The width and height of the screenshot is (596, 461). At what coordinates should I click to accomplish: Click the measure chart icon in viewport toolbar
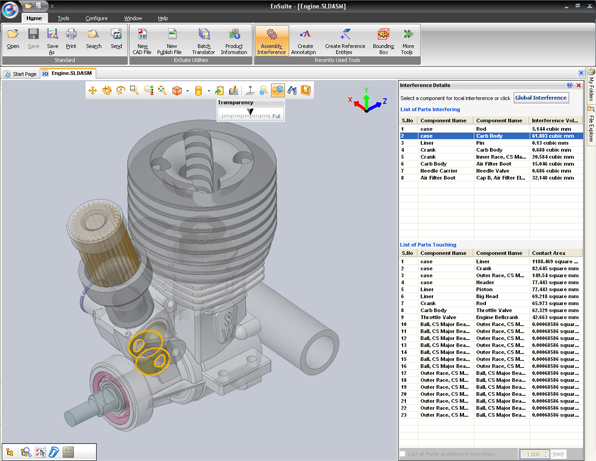[233, 90]
